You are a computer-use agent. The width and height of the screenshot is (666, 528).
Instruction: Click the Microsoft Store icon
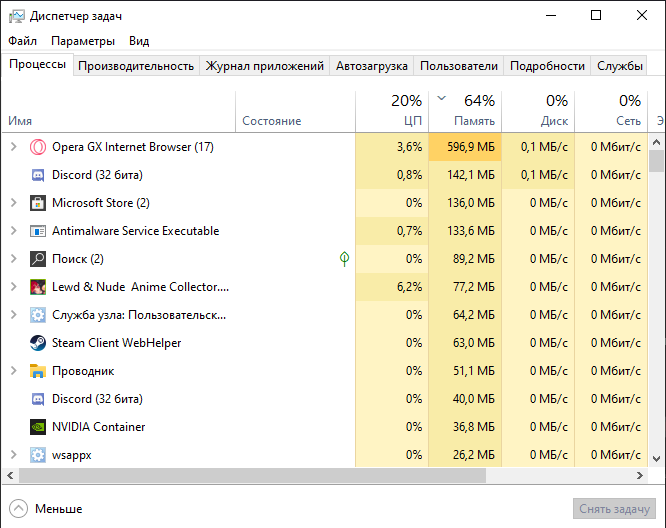38,203
